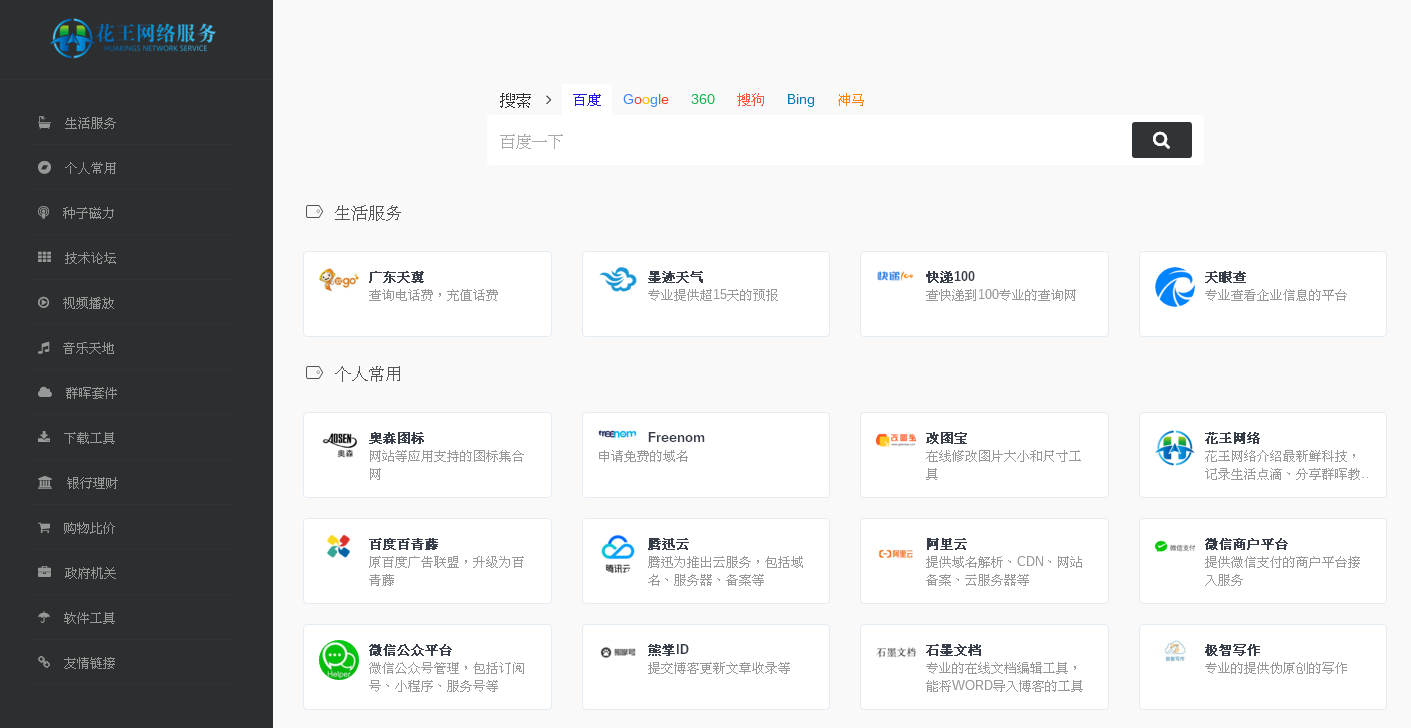Click the 极智写作 logo
Image resolution: width=1411 pixels, height=728 pixels.
[1175, 652]
